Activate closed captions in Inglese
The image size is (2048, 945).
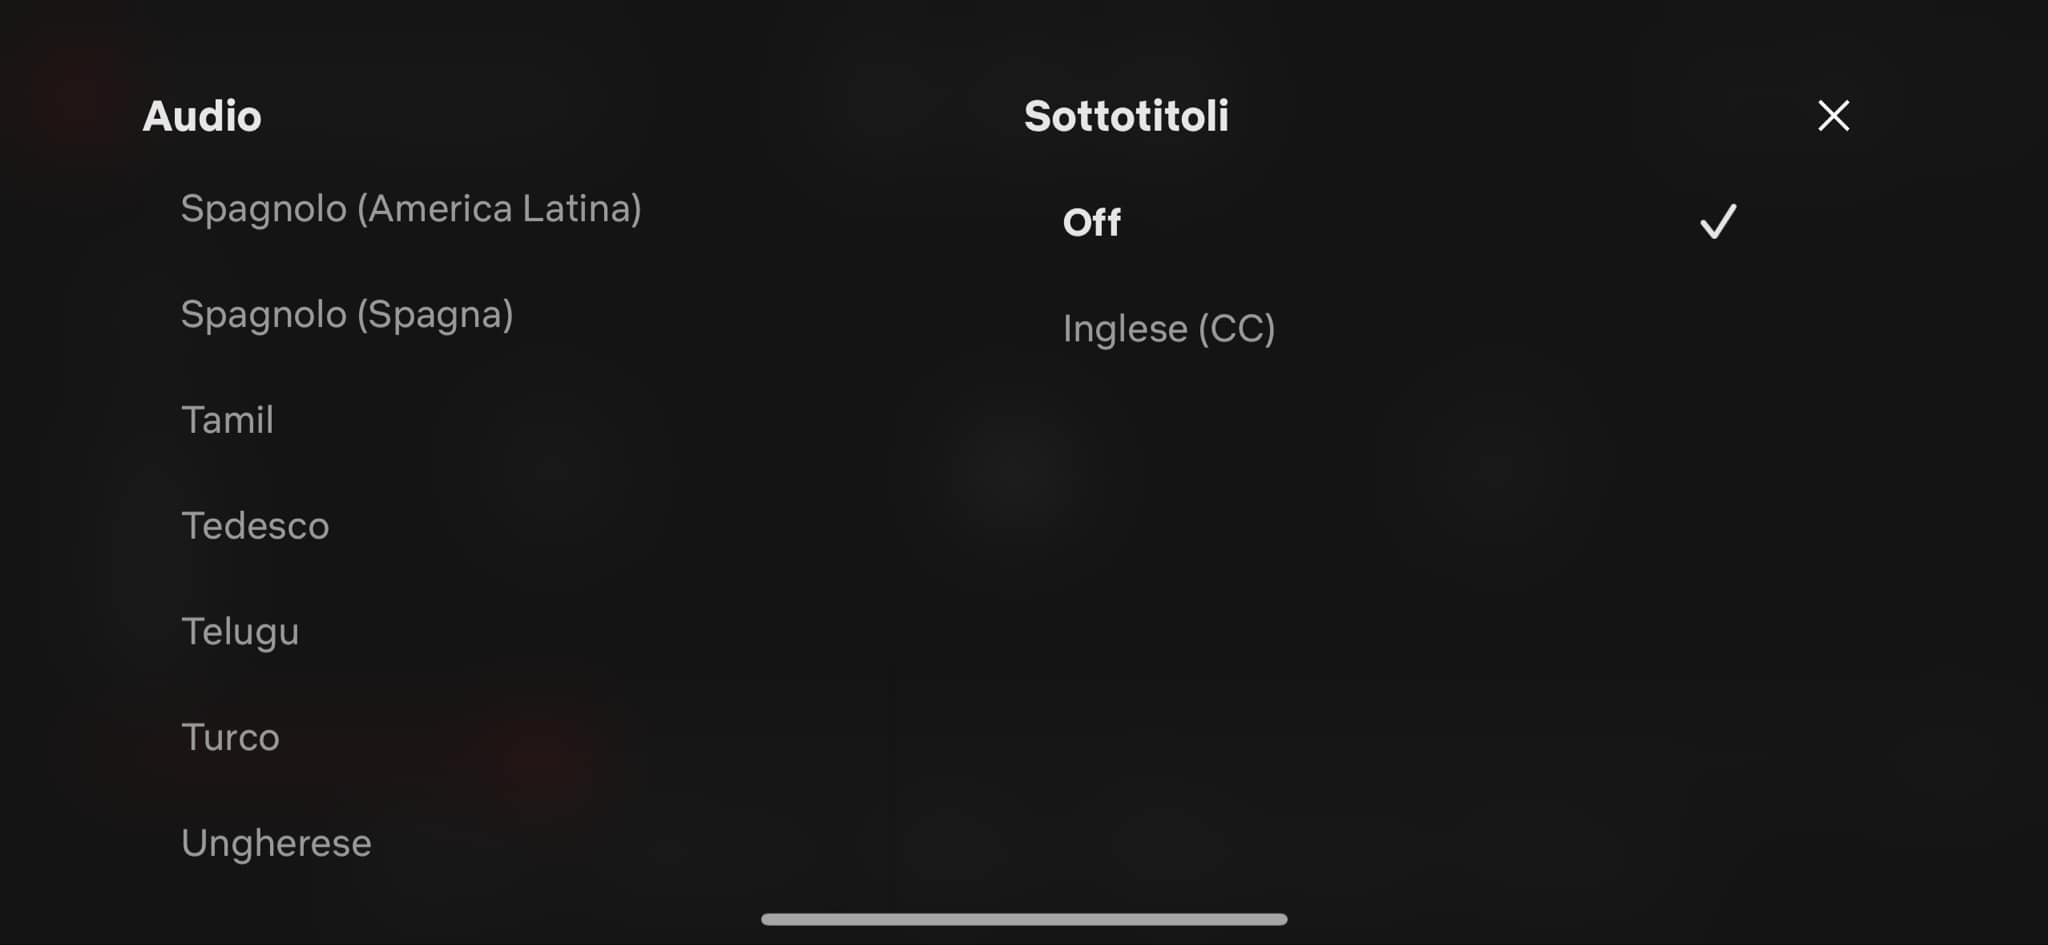pos(1169,329)
